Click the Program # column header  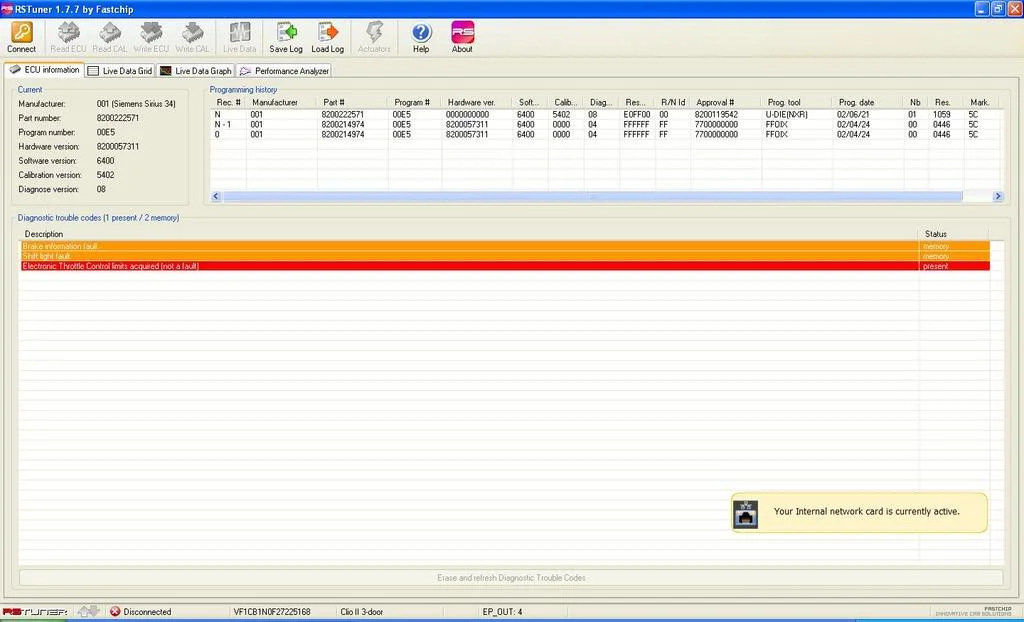415,103
